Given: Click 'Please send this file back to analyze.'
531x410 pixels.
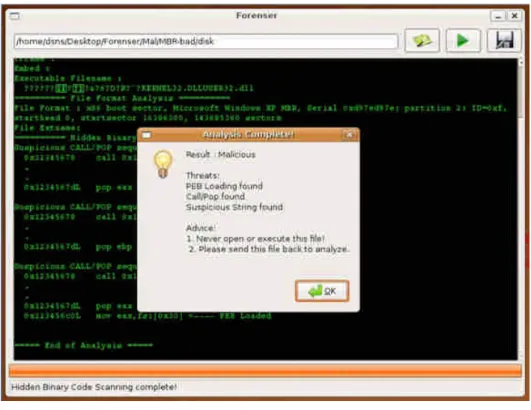Looking at the screenshot, I should tap(269, 249).
